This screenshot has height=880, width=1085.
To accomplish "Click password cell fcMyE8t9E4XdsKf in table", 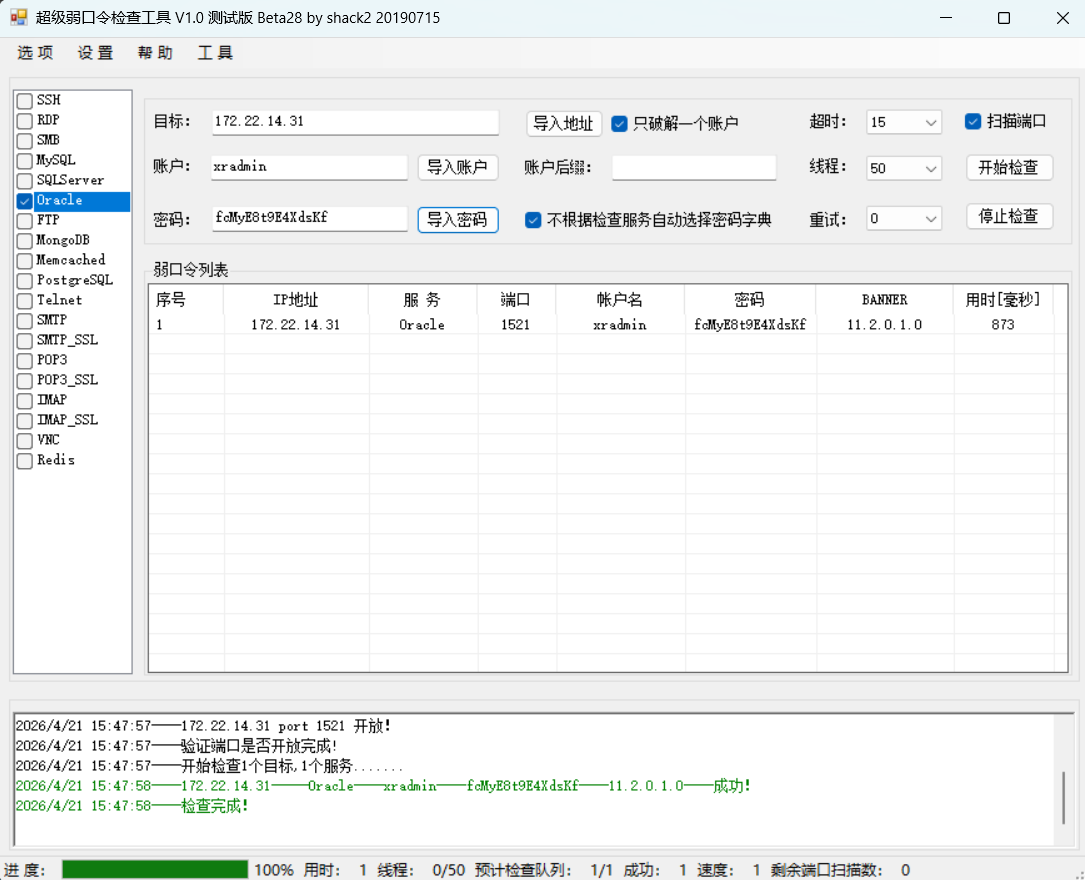I will 750,324.
